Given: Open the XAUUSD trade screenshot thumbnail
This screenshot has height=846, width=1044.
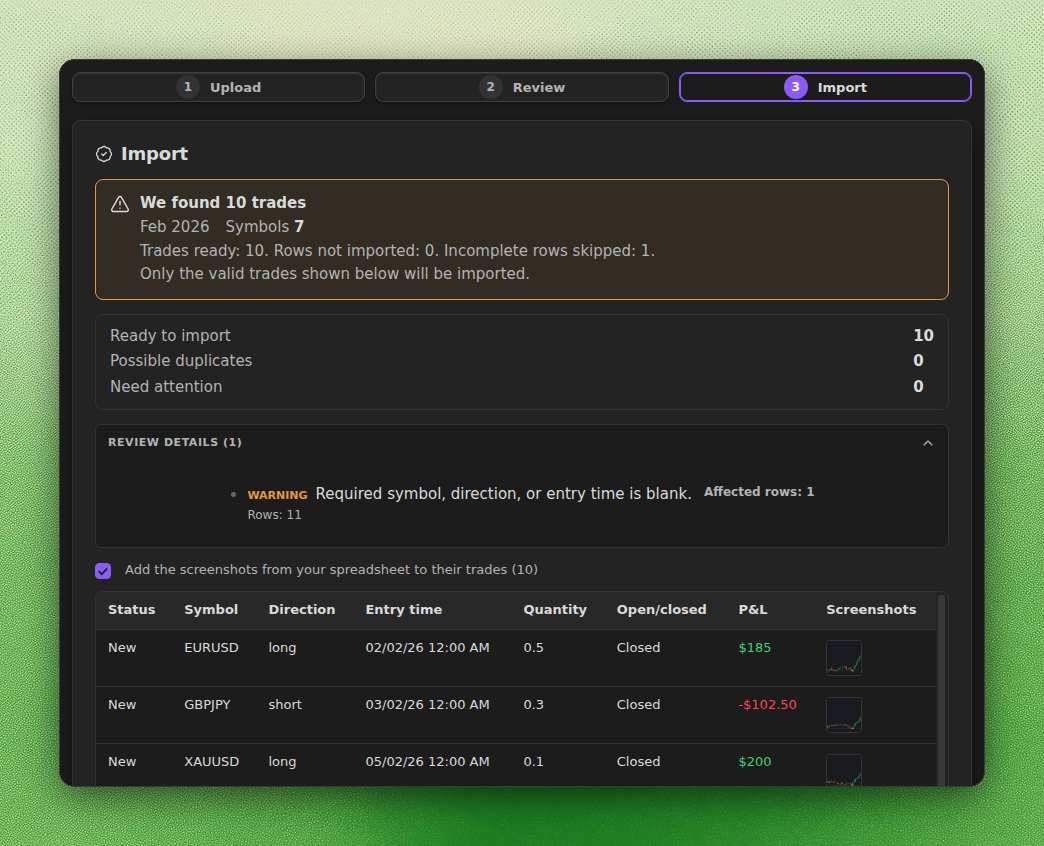Looking at the screenshot, I should pos(844,770).
